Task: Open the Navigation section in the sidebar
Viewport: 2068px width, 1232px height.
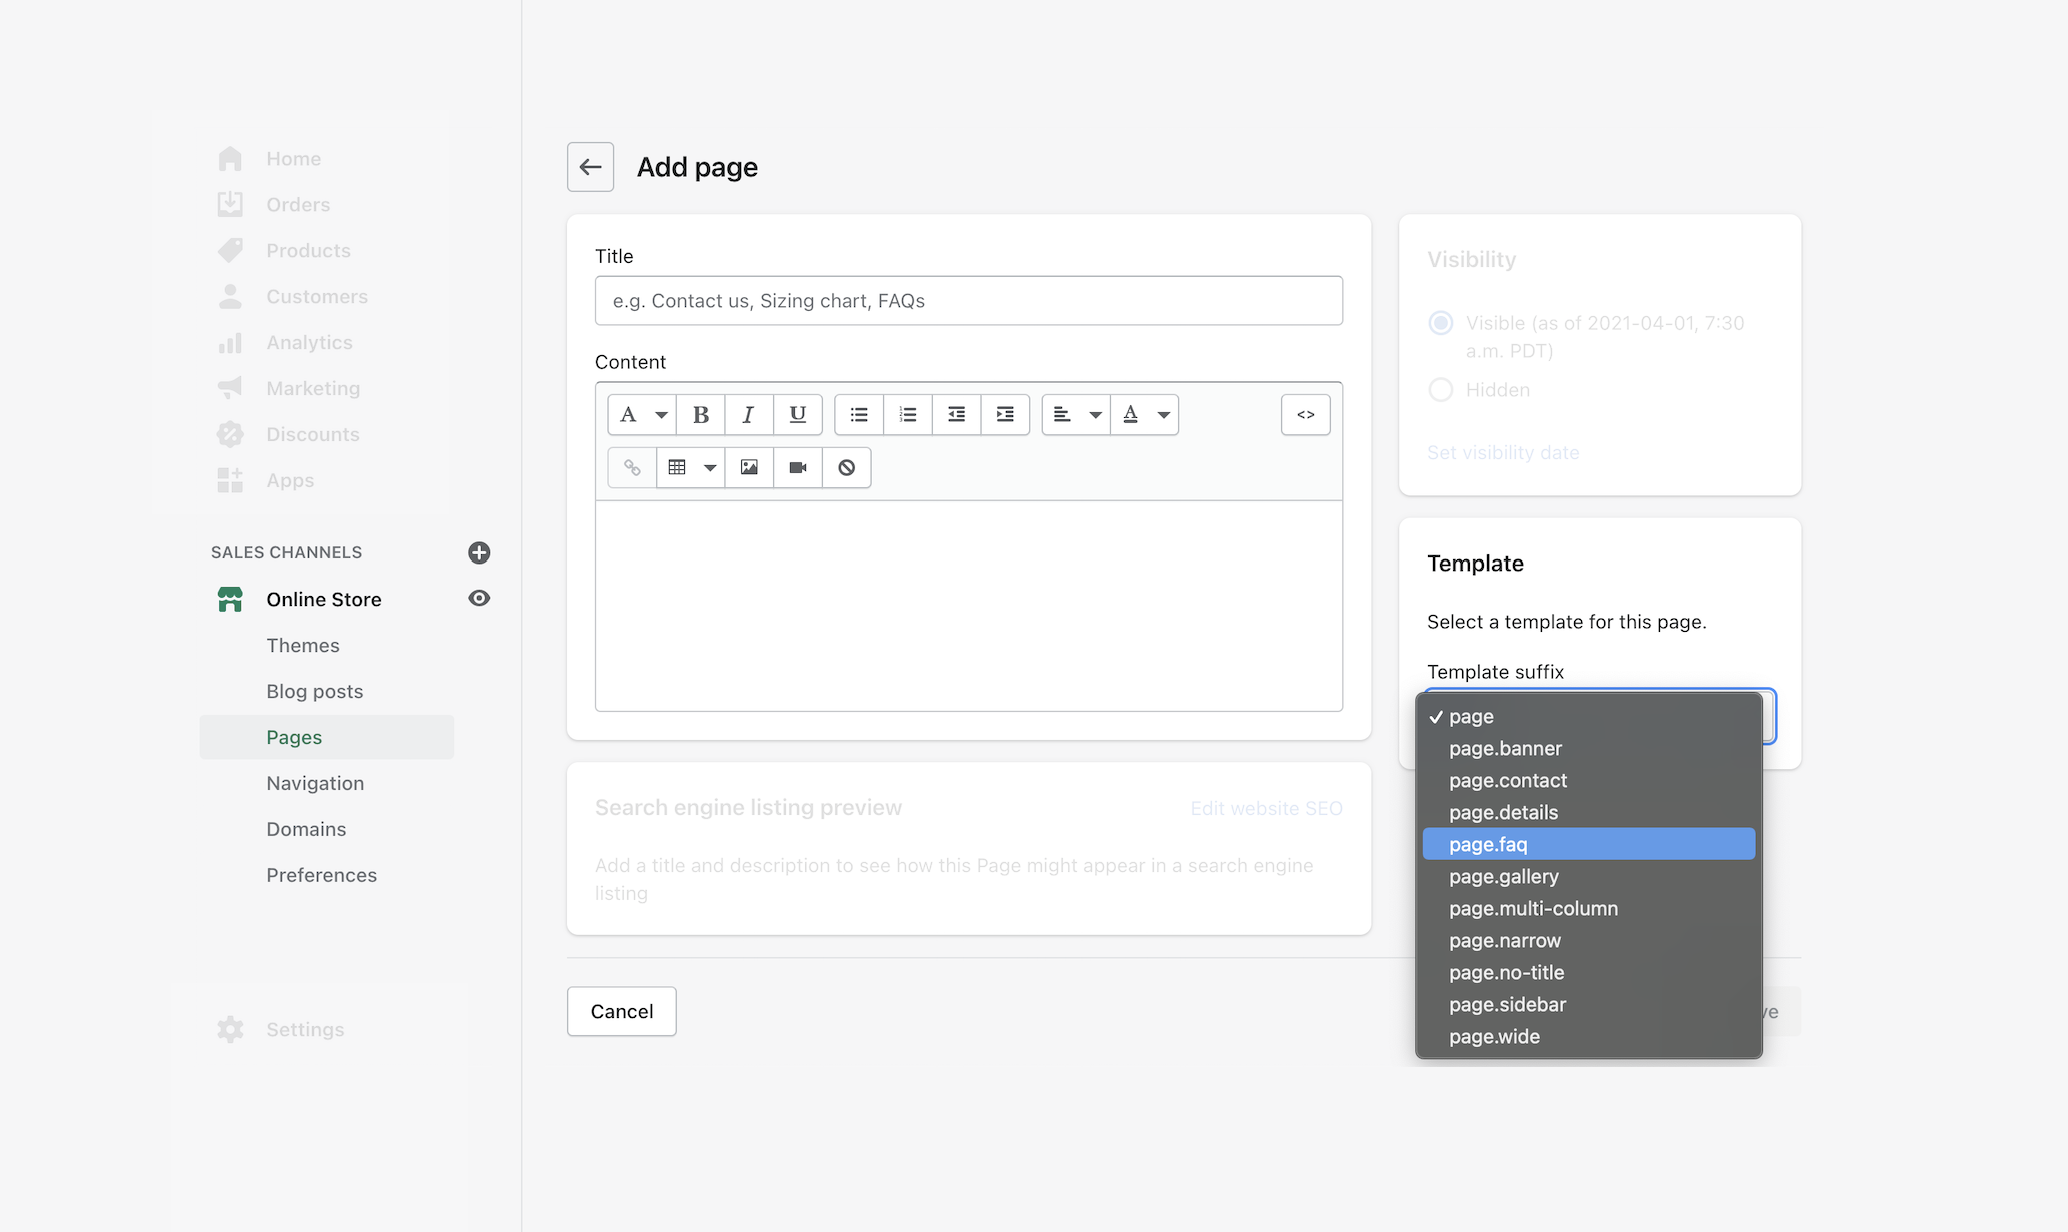Action: [x=315, y=783]
